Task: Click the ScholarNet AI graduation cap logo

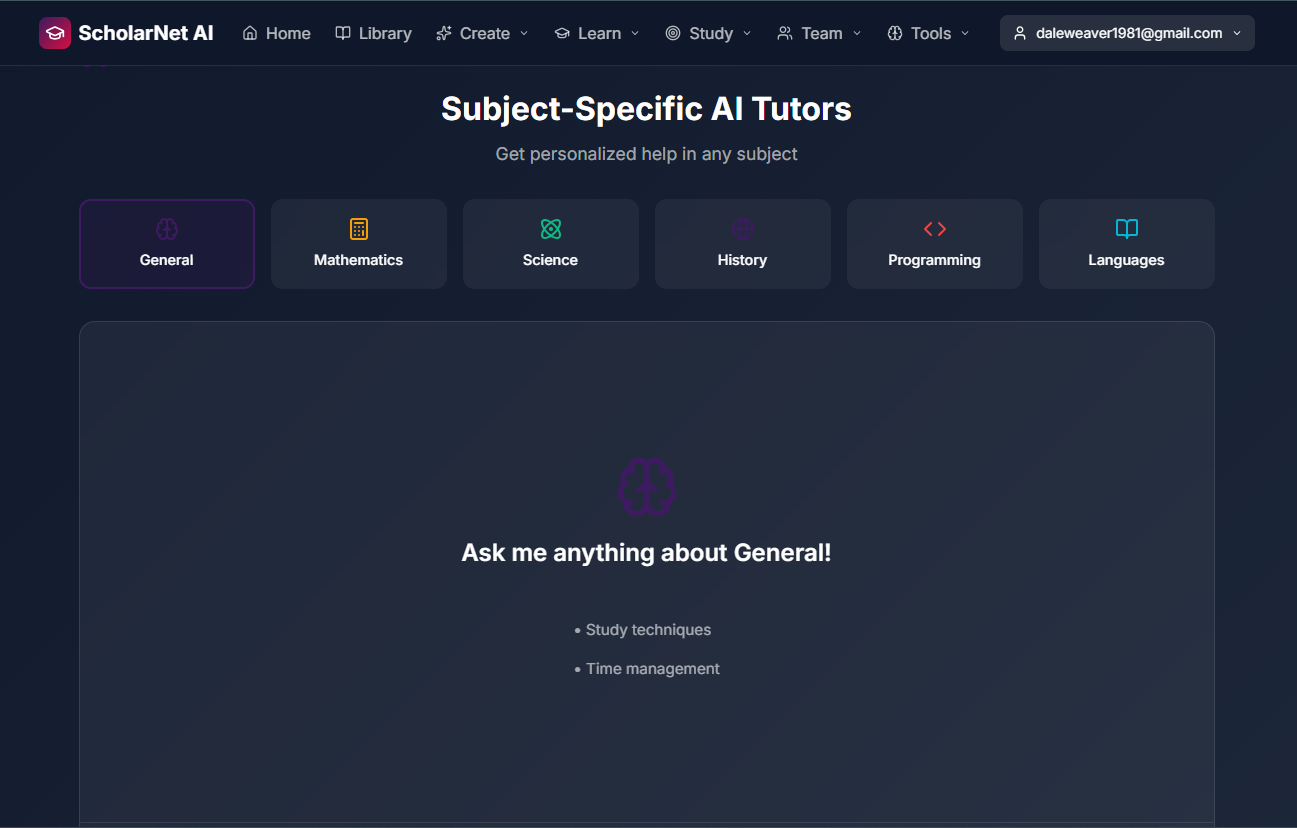Action: click(54, 32)
